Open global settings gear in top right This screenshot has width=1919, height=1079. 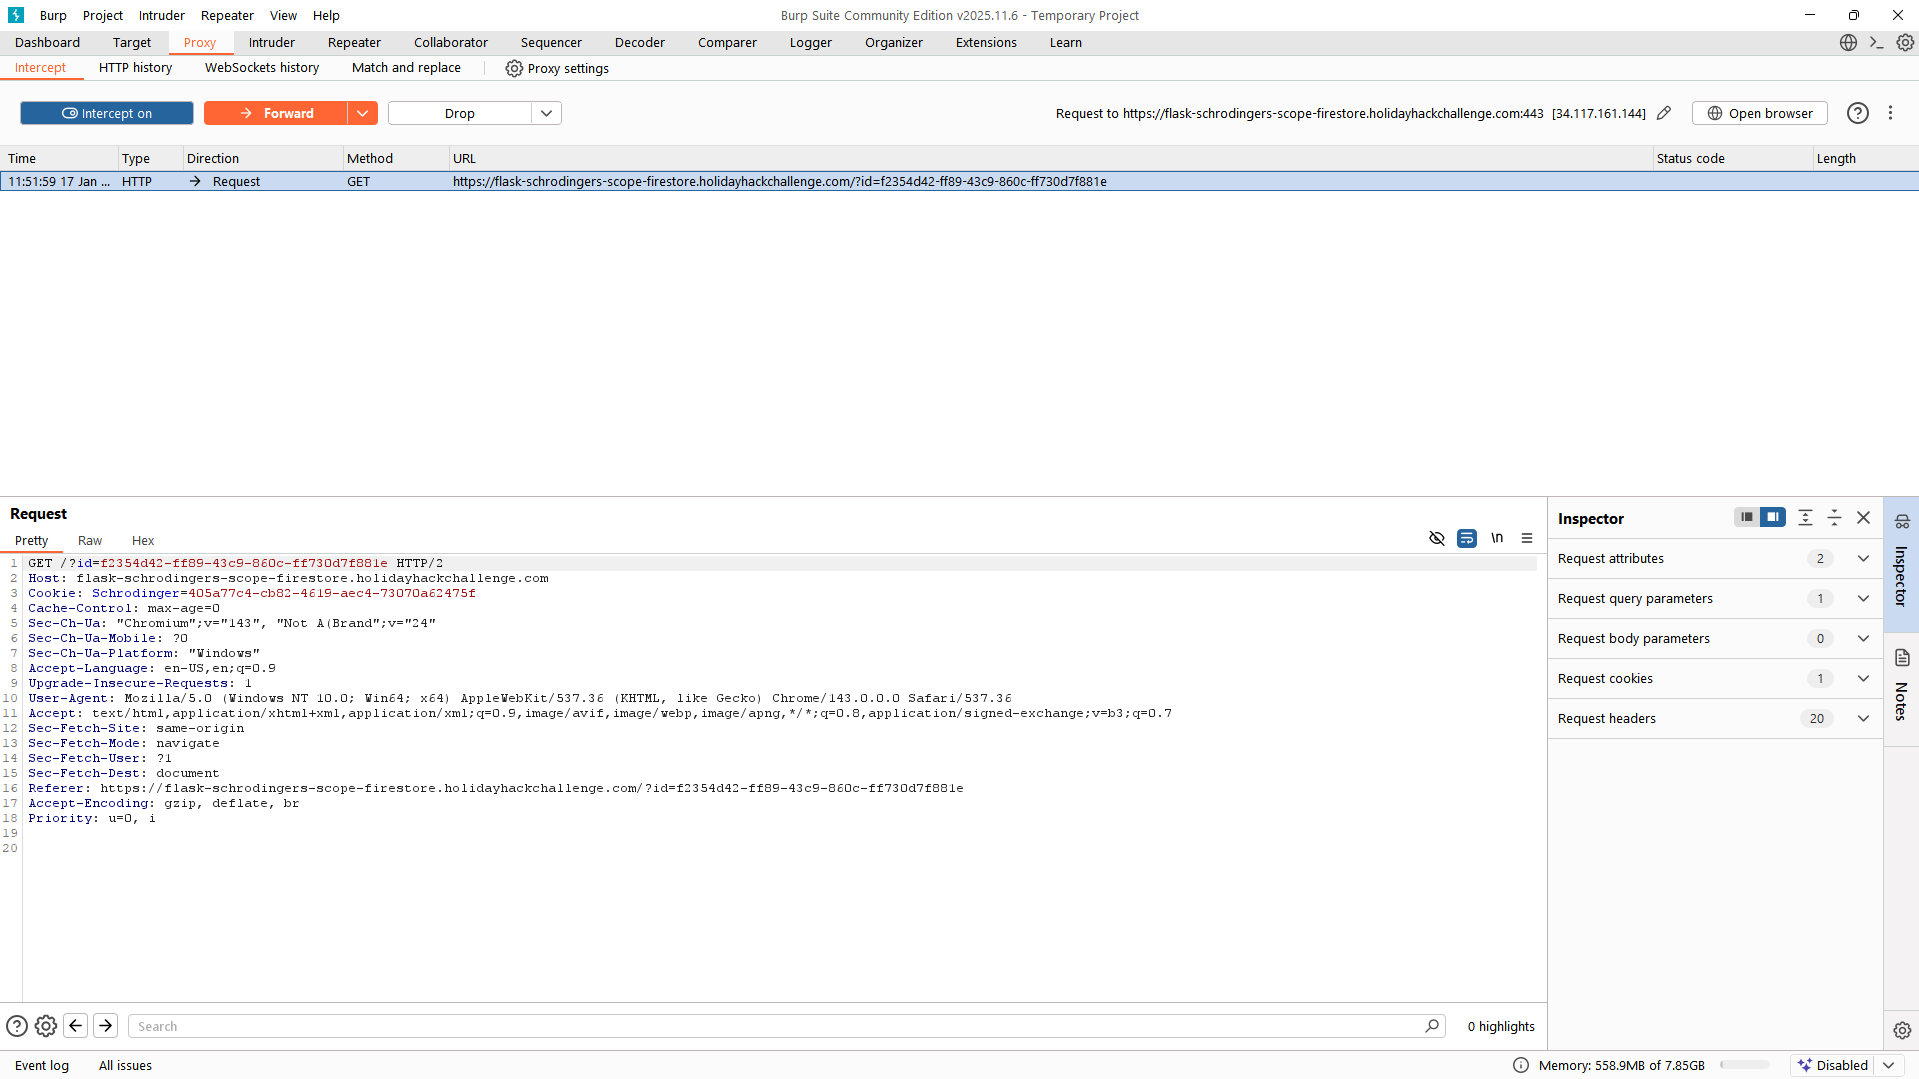pyautogui.click(x=1905, y=43)
